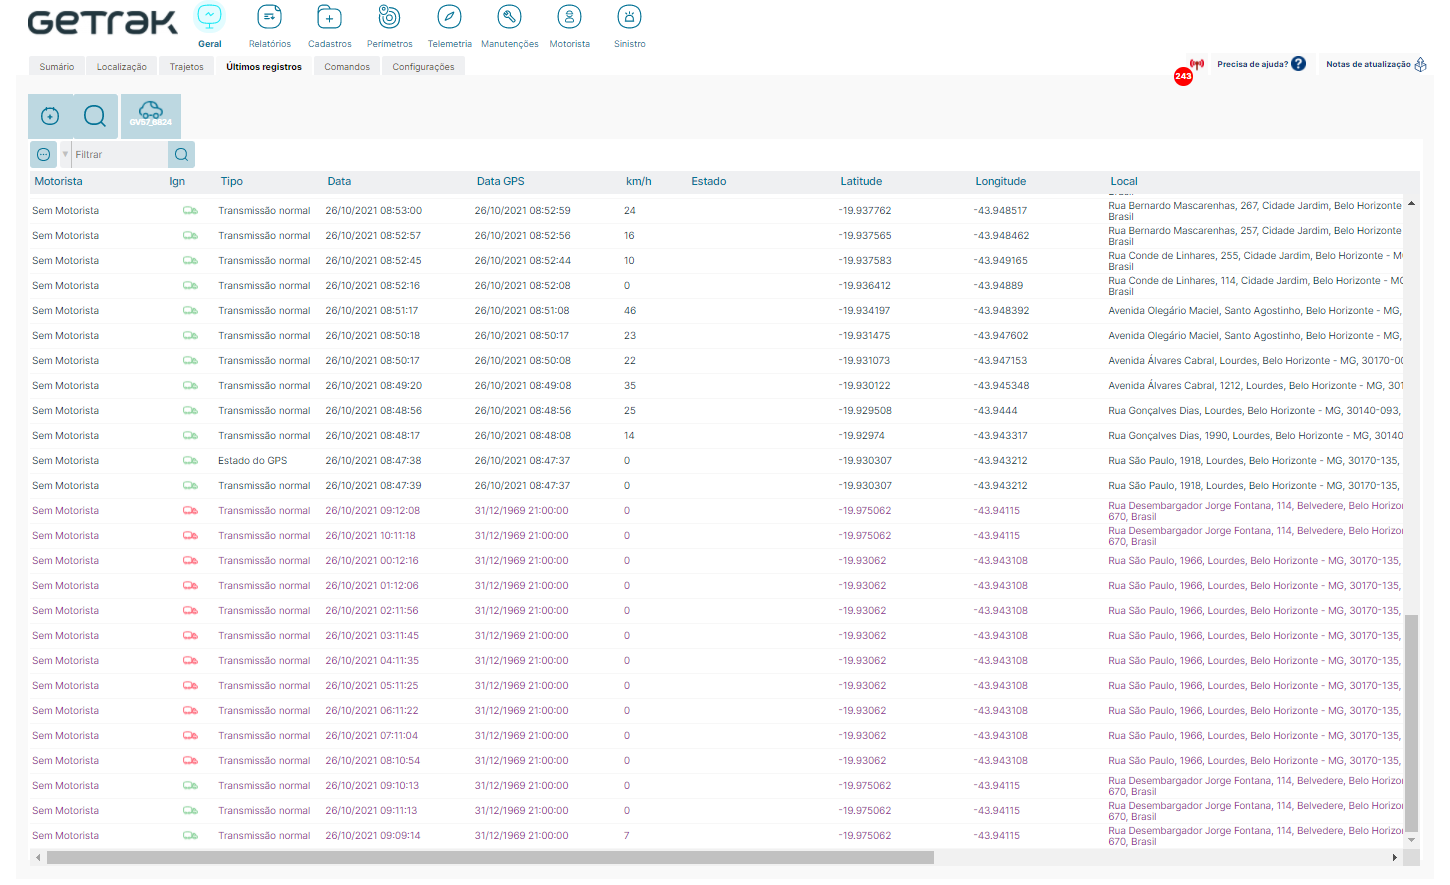Select the Últimos registros tab
1450x885 pixels.
click(264, 67)
